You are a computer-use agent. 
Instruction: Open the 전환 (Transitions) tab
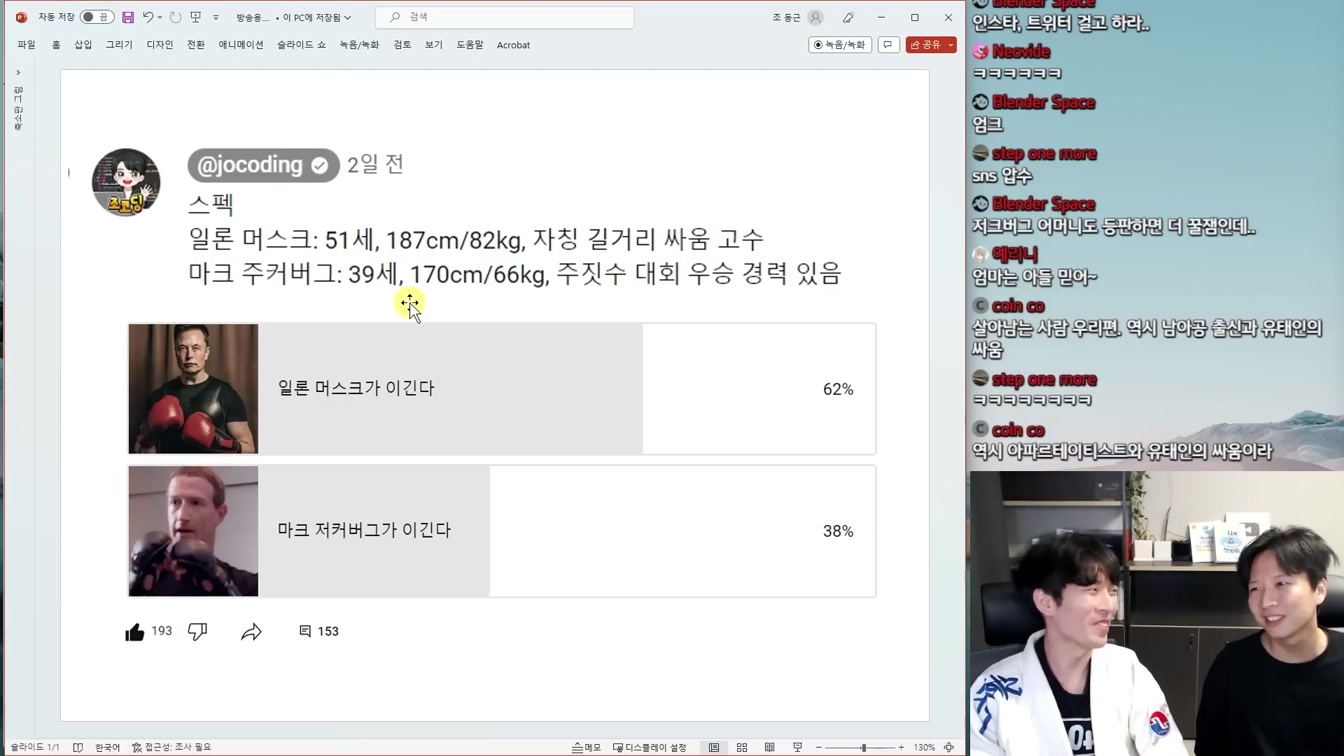click(196, 45)
